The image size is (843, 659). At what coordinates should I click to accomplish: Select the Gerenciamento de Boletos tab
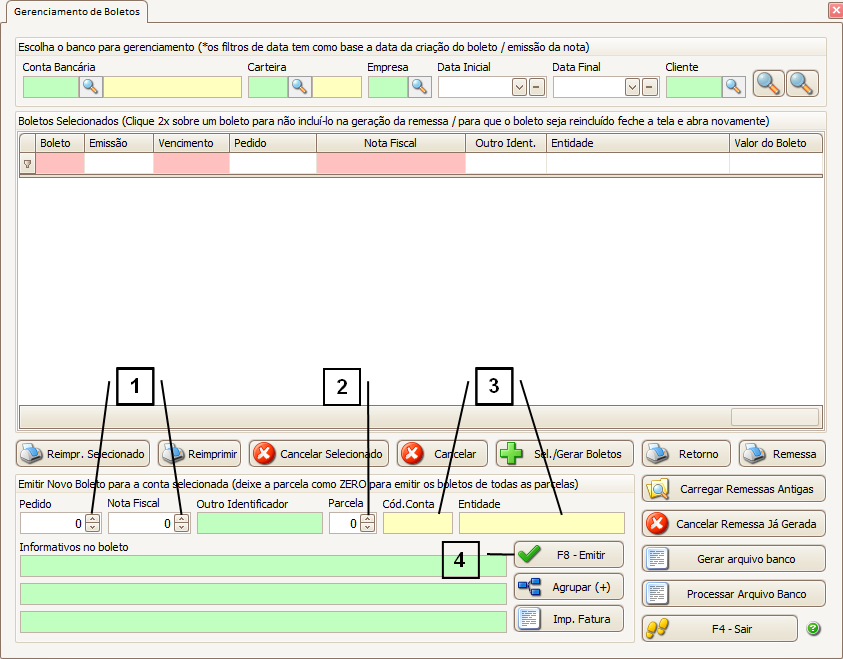[77, 12]
